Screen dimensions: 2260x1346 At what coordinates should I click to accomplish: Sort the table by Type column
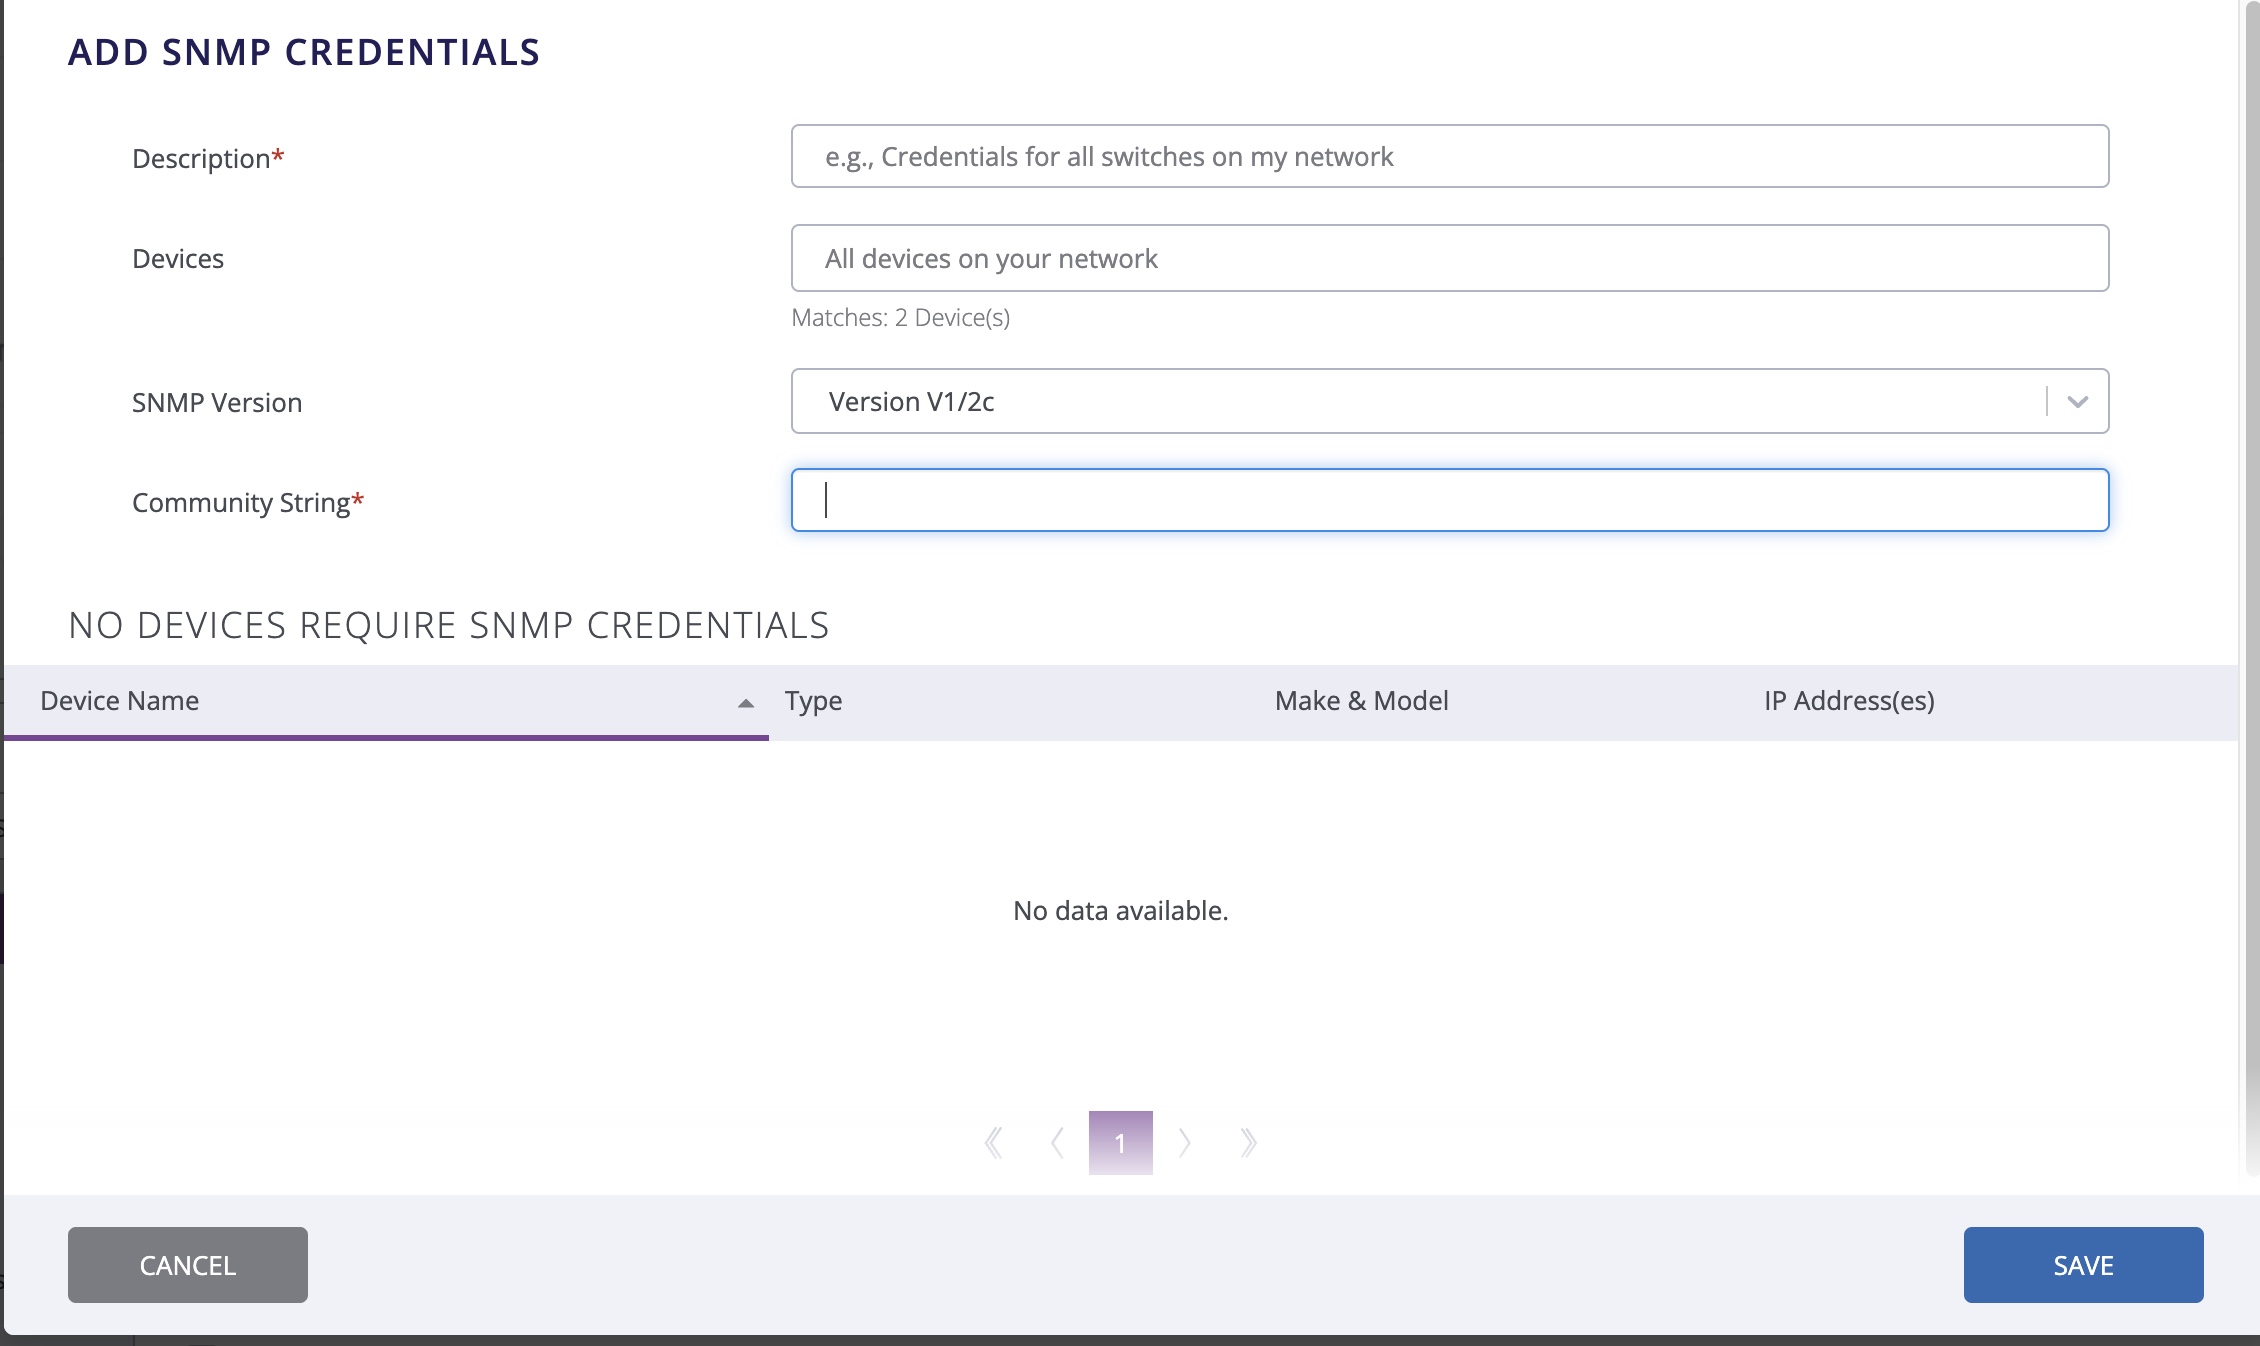pyautogui.click(x=813, y=701)
